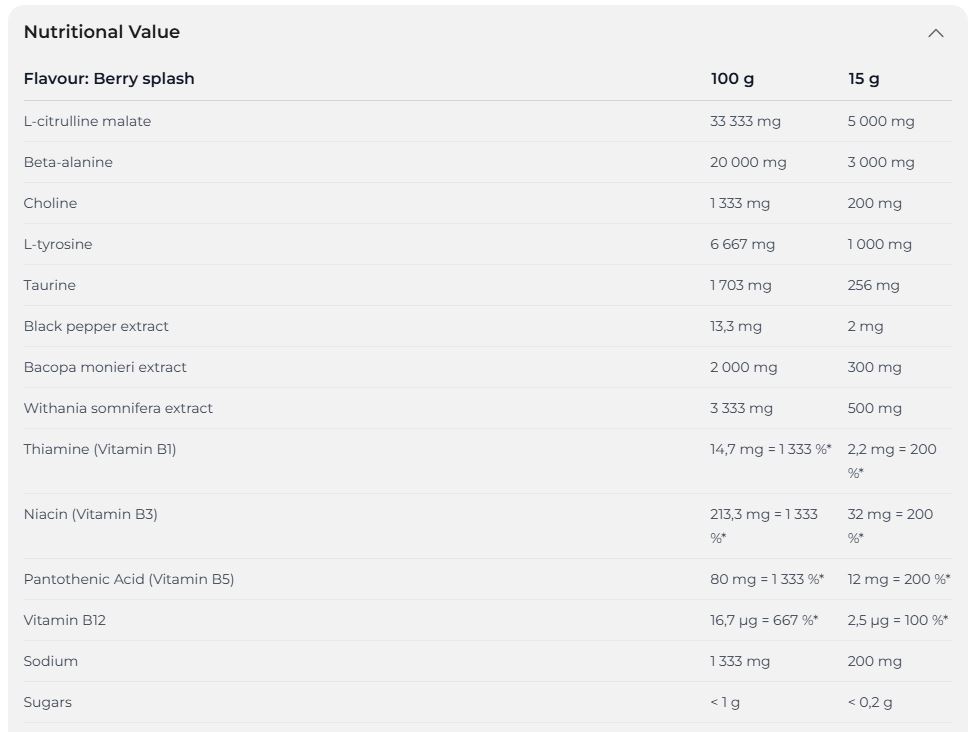Image resolution: width=977 pixels, height=732 pixels.
Task: Select Bacopa monieri extract label
Action: click(x=105, y=367)
